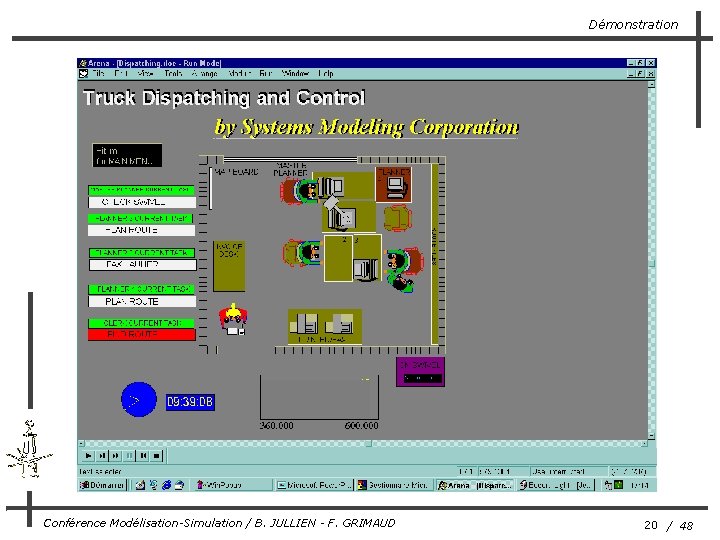
Task: Click the document control icon left of File
Action: [84, 73]
